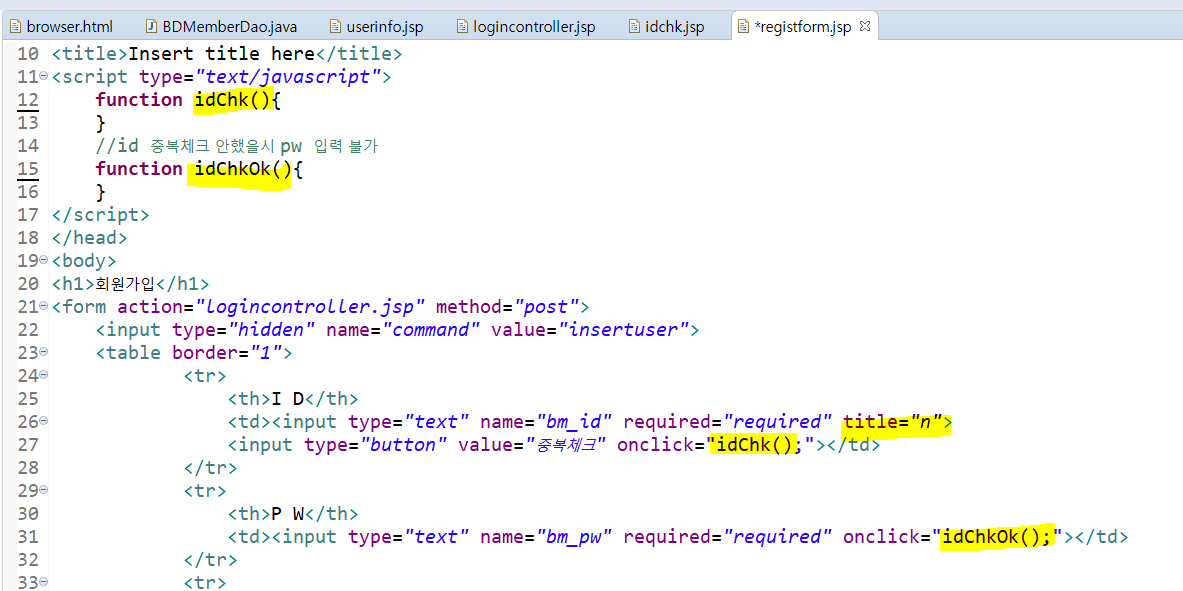Click line number 12 in the gutter
Screen dimensions: 1183x591
(x=27, y=100)
